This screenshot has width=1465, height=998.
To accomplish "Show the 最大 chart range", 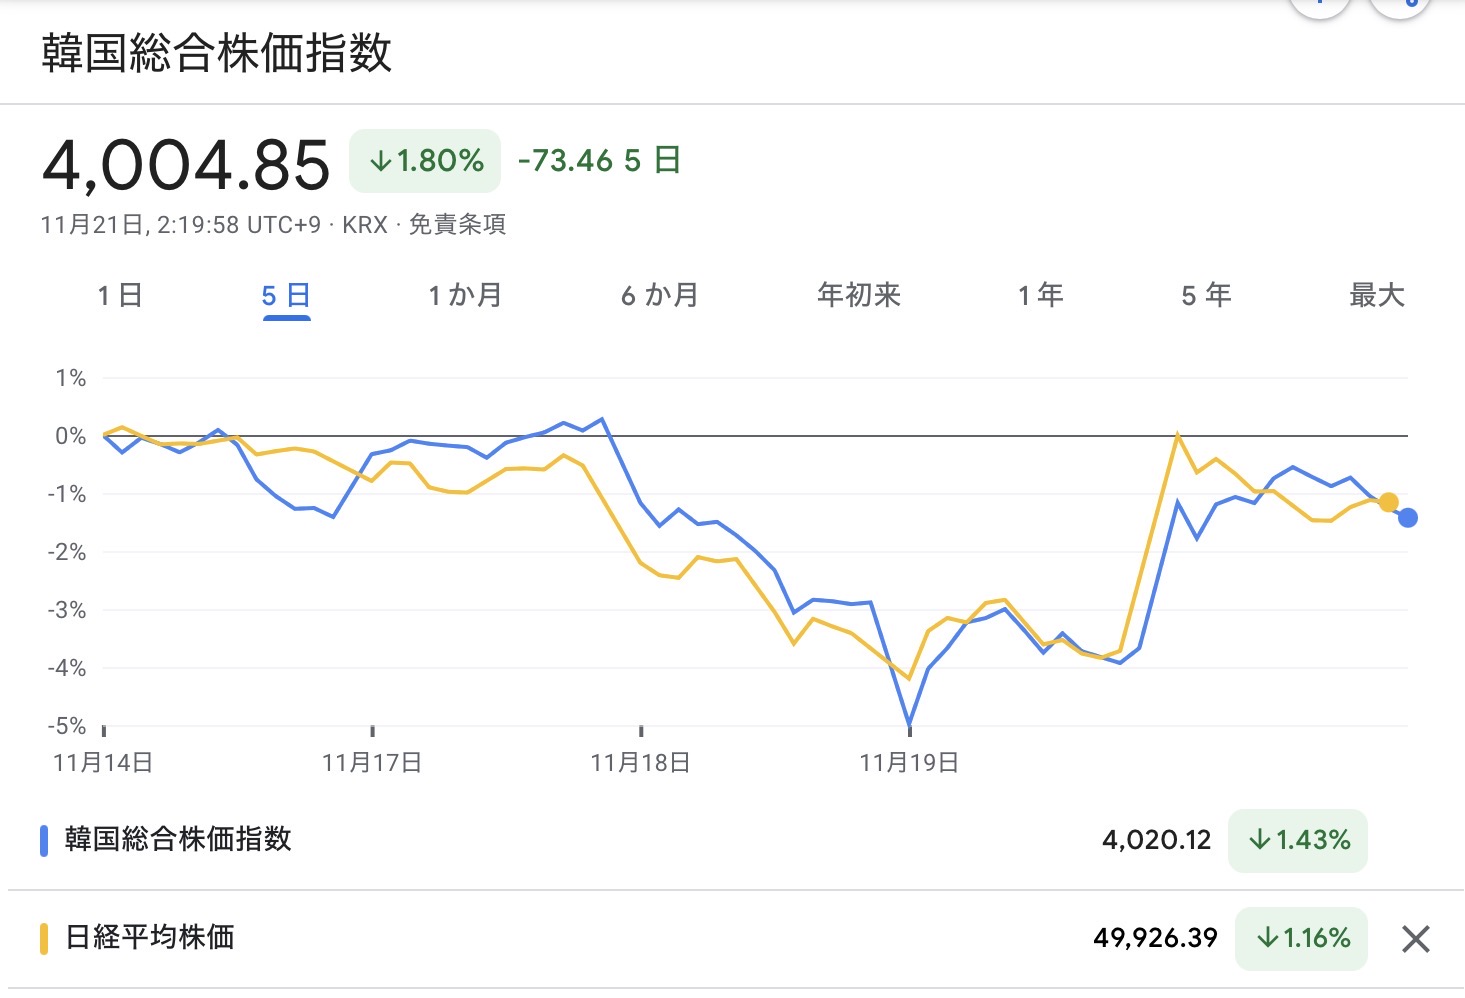I will 1377,296.
